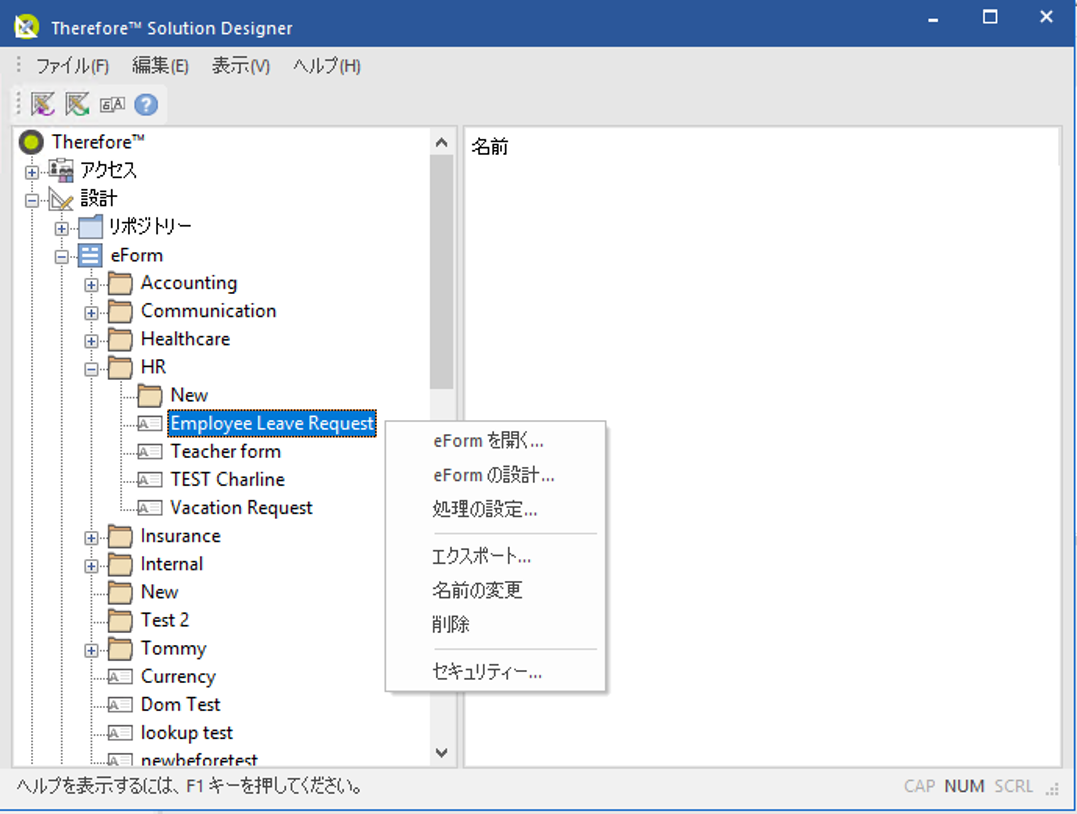The image size is (1077, 814).
Task: Click the Insurance folder icon
Action: [x=120, y=536]
